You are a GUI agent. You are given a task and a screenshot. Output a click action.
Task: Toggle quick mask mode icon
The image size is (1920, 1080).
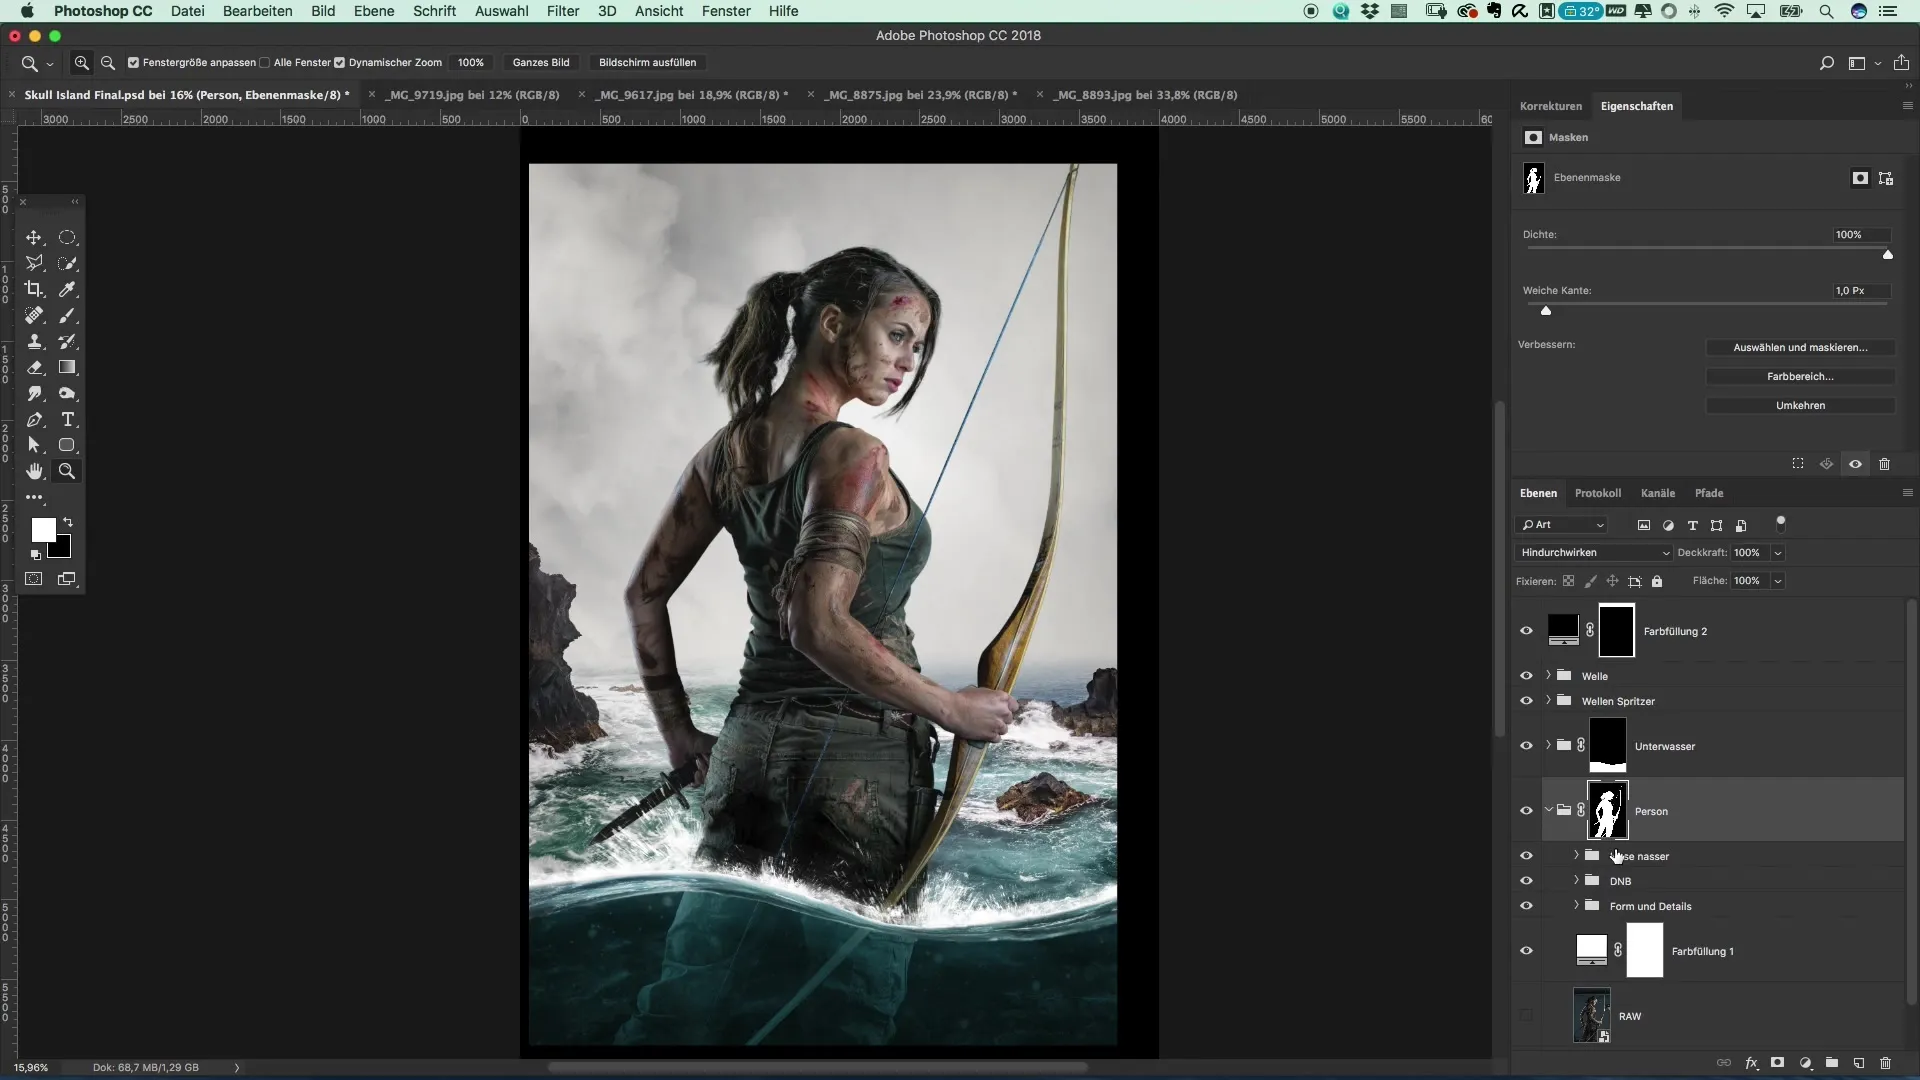pos(34,579)
